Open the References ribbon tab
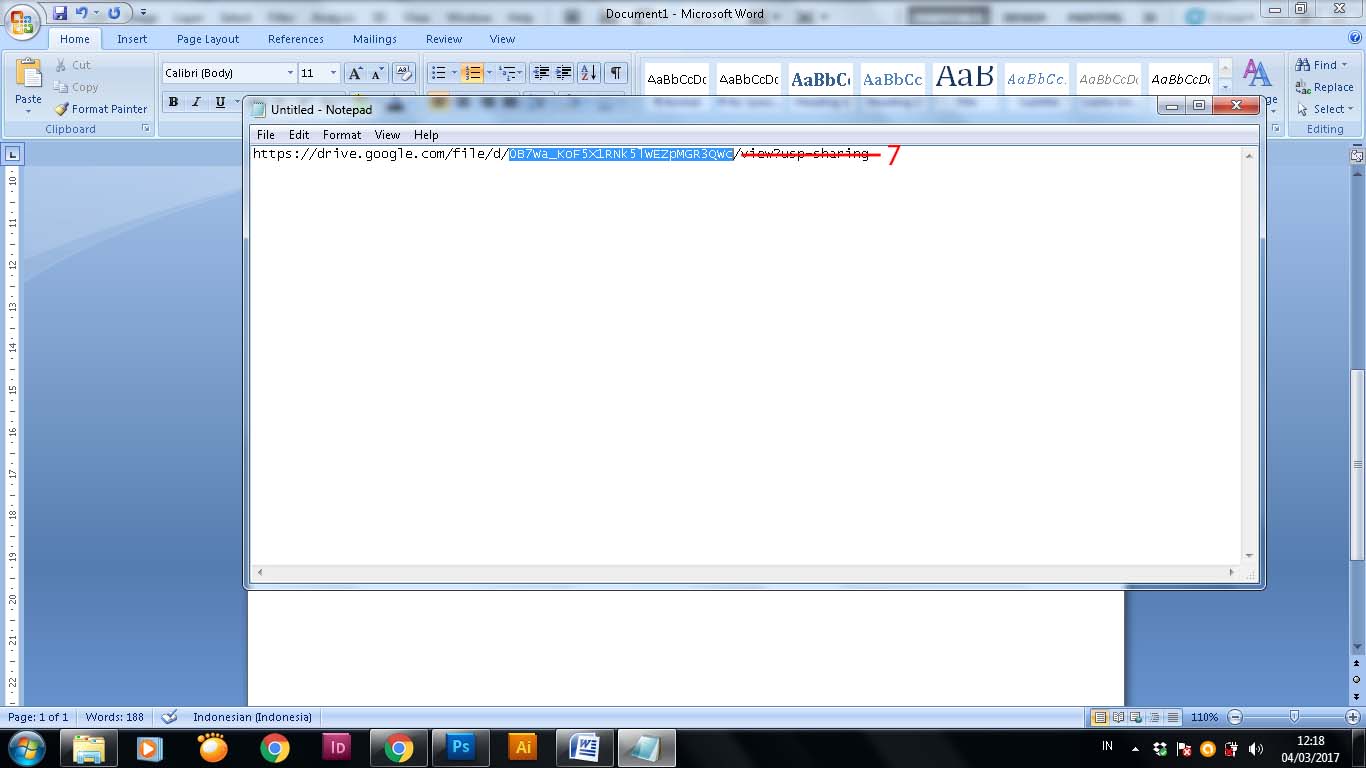Image resolution: width=1366 pixels, height=768 pixels. pos(296,39)
